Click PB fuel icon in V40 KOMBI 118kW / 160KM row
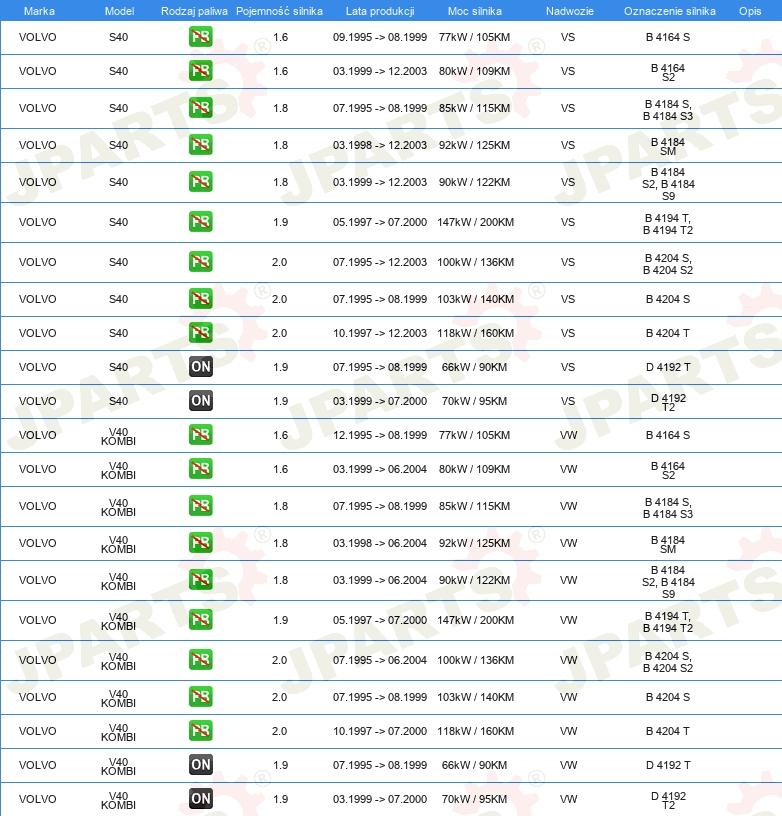 coord(201,731)
